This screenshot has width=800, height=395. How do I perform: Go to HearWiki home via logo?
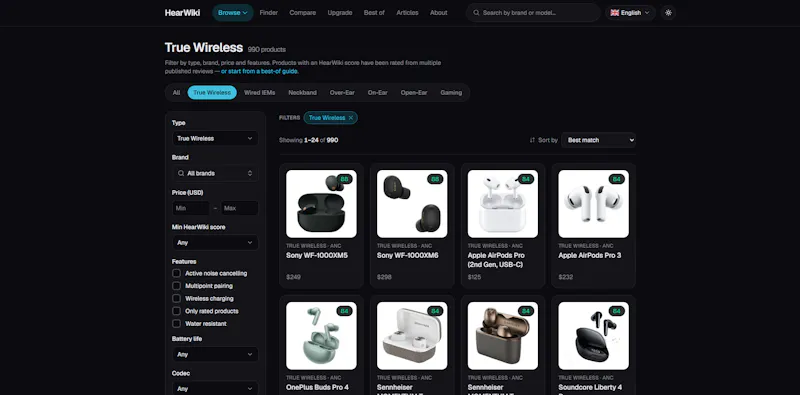[x=182, y=13]
